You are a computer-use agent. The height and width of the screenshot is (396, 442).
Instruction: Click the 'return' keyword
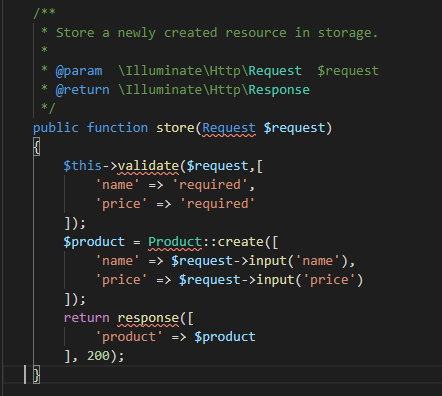87,318
